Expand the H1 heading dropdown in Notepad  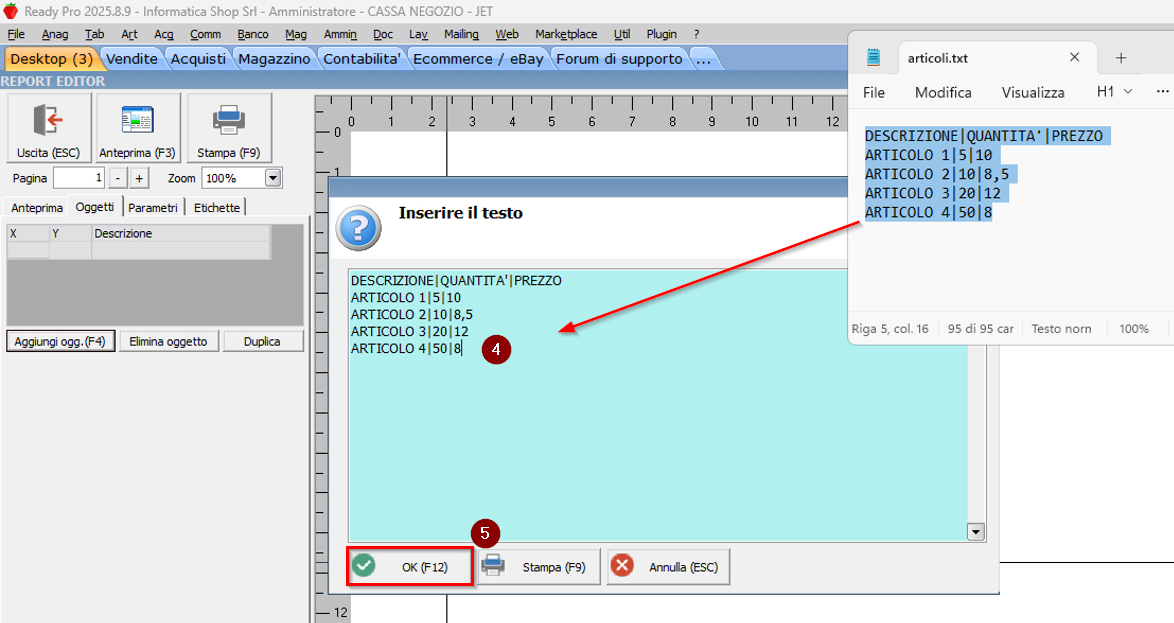point(1114,91)
